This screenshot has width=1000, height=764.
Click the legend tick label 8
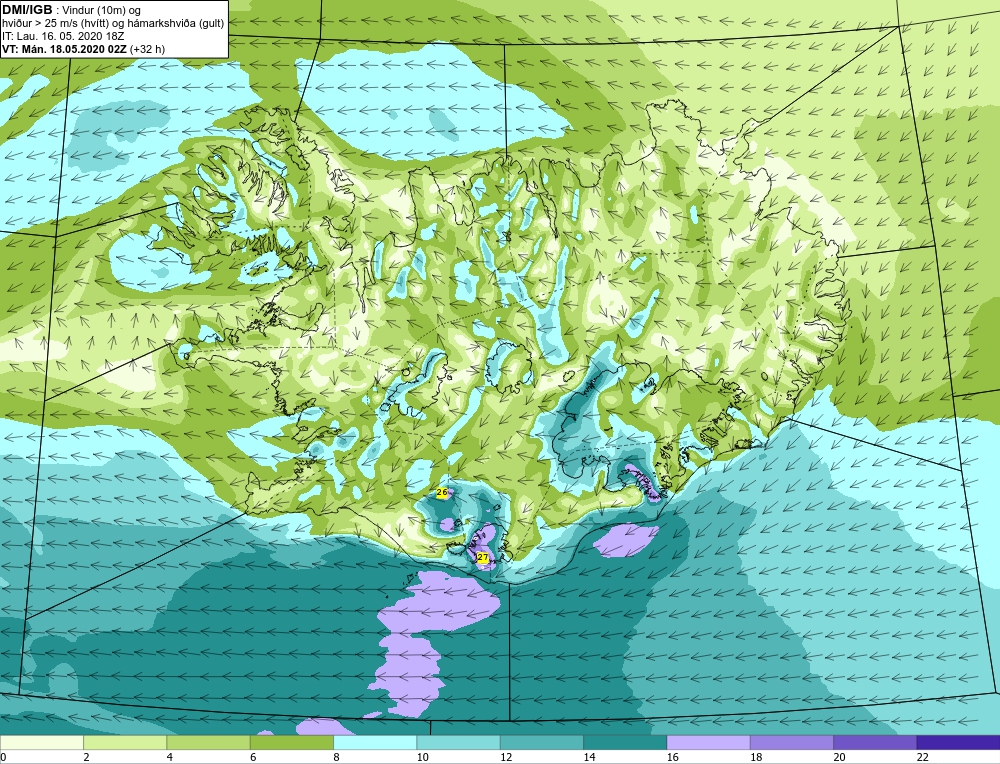point(336,757)
